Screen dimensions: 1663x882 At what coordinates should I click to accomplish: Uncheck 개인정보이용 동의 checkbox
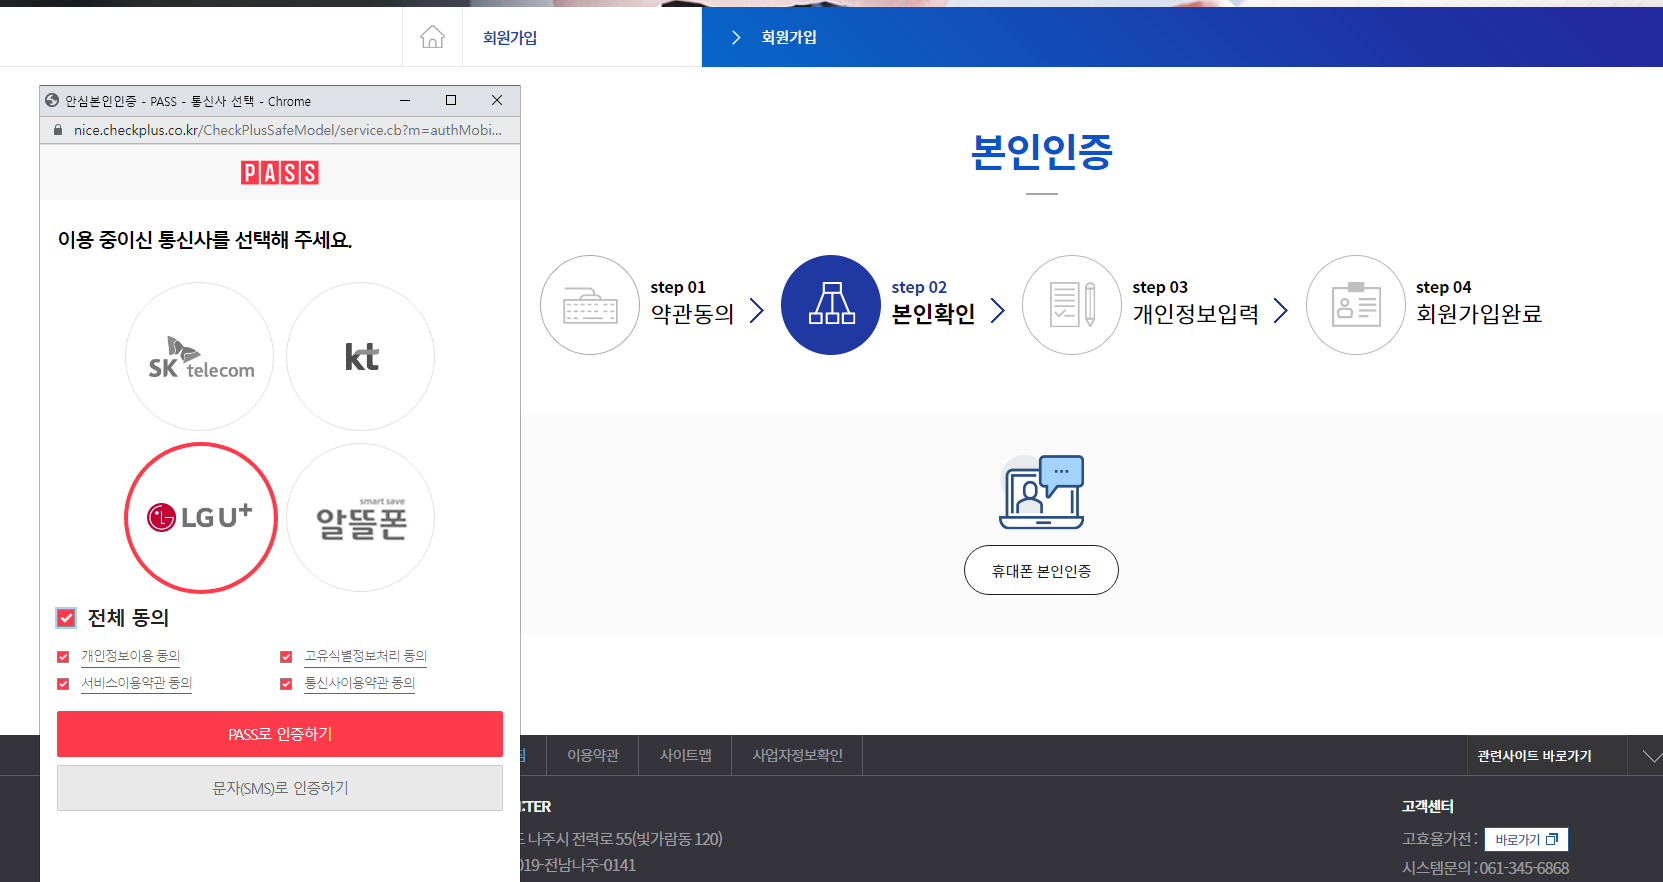pyautogui.click(x=63, y=657)
